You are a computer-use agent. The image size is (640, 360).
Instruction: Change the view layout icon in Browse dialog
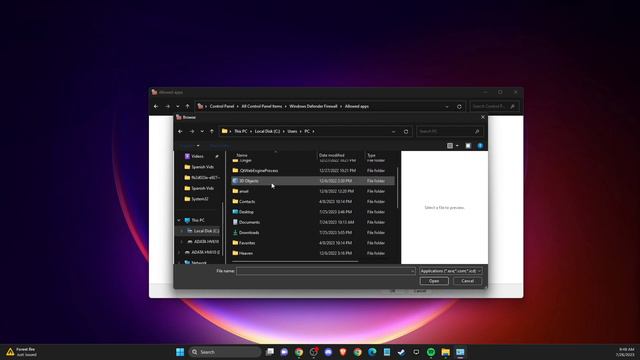pos(450,146)
